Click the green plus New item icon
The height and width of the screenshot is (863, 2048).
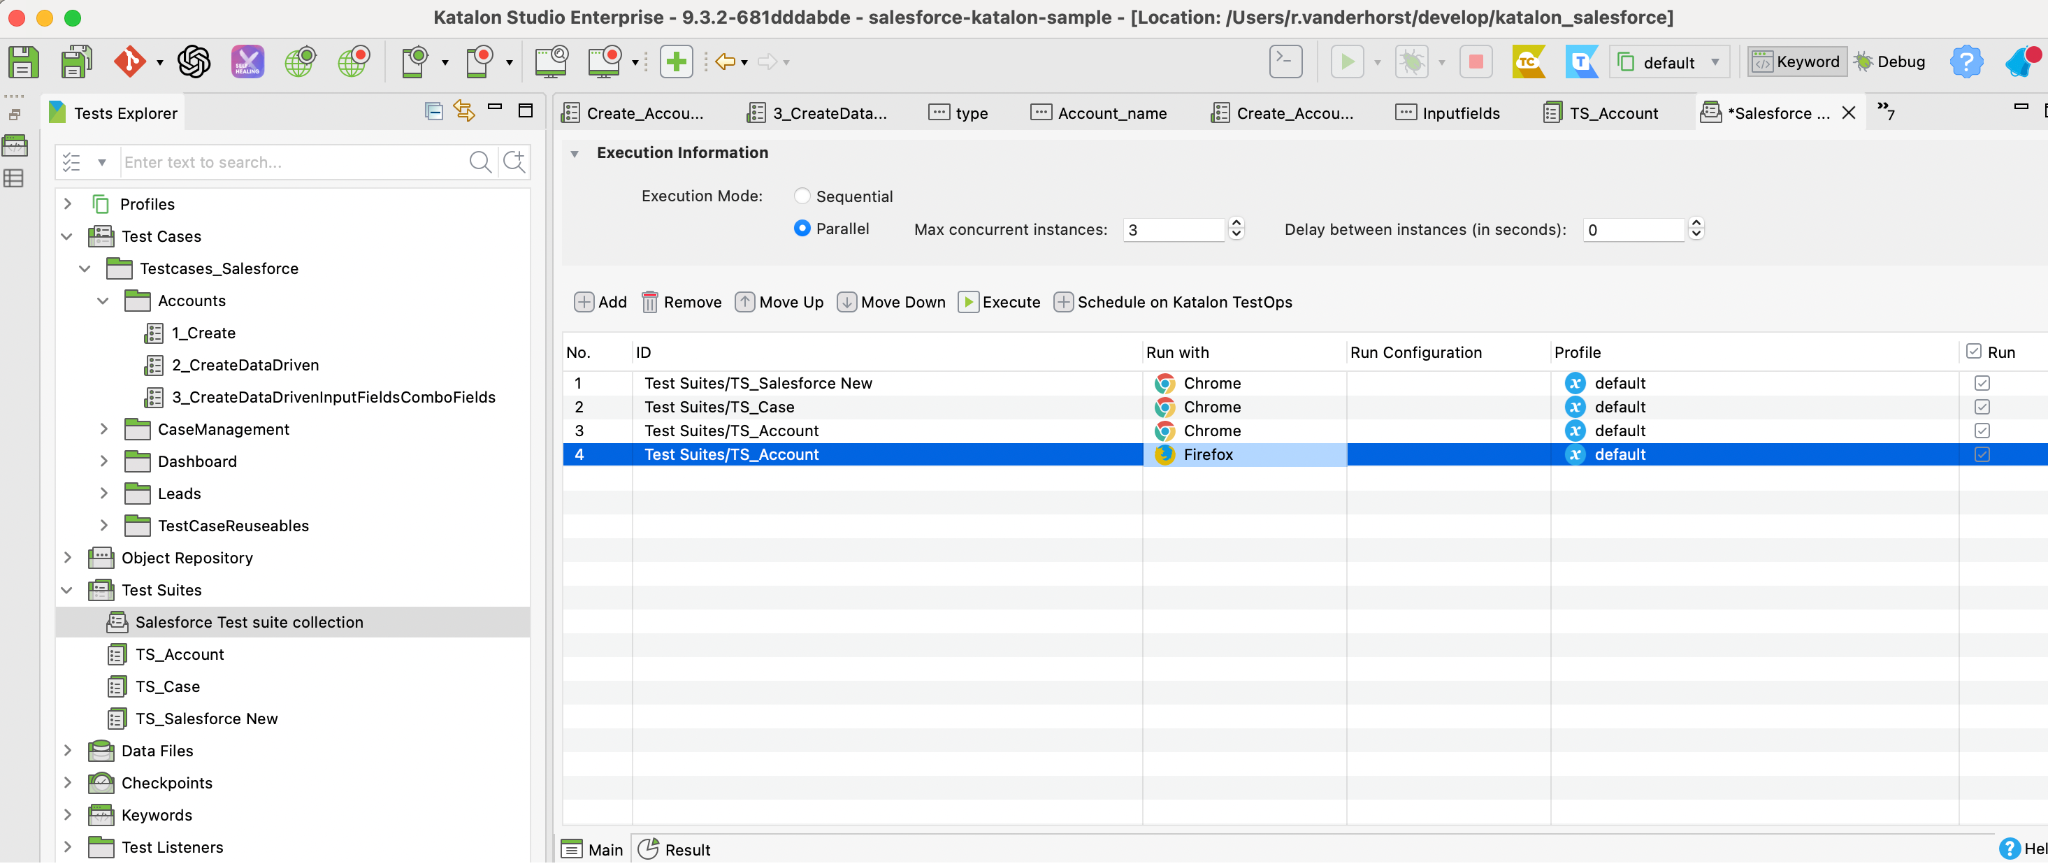coord(676,62)
